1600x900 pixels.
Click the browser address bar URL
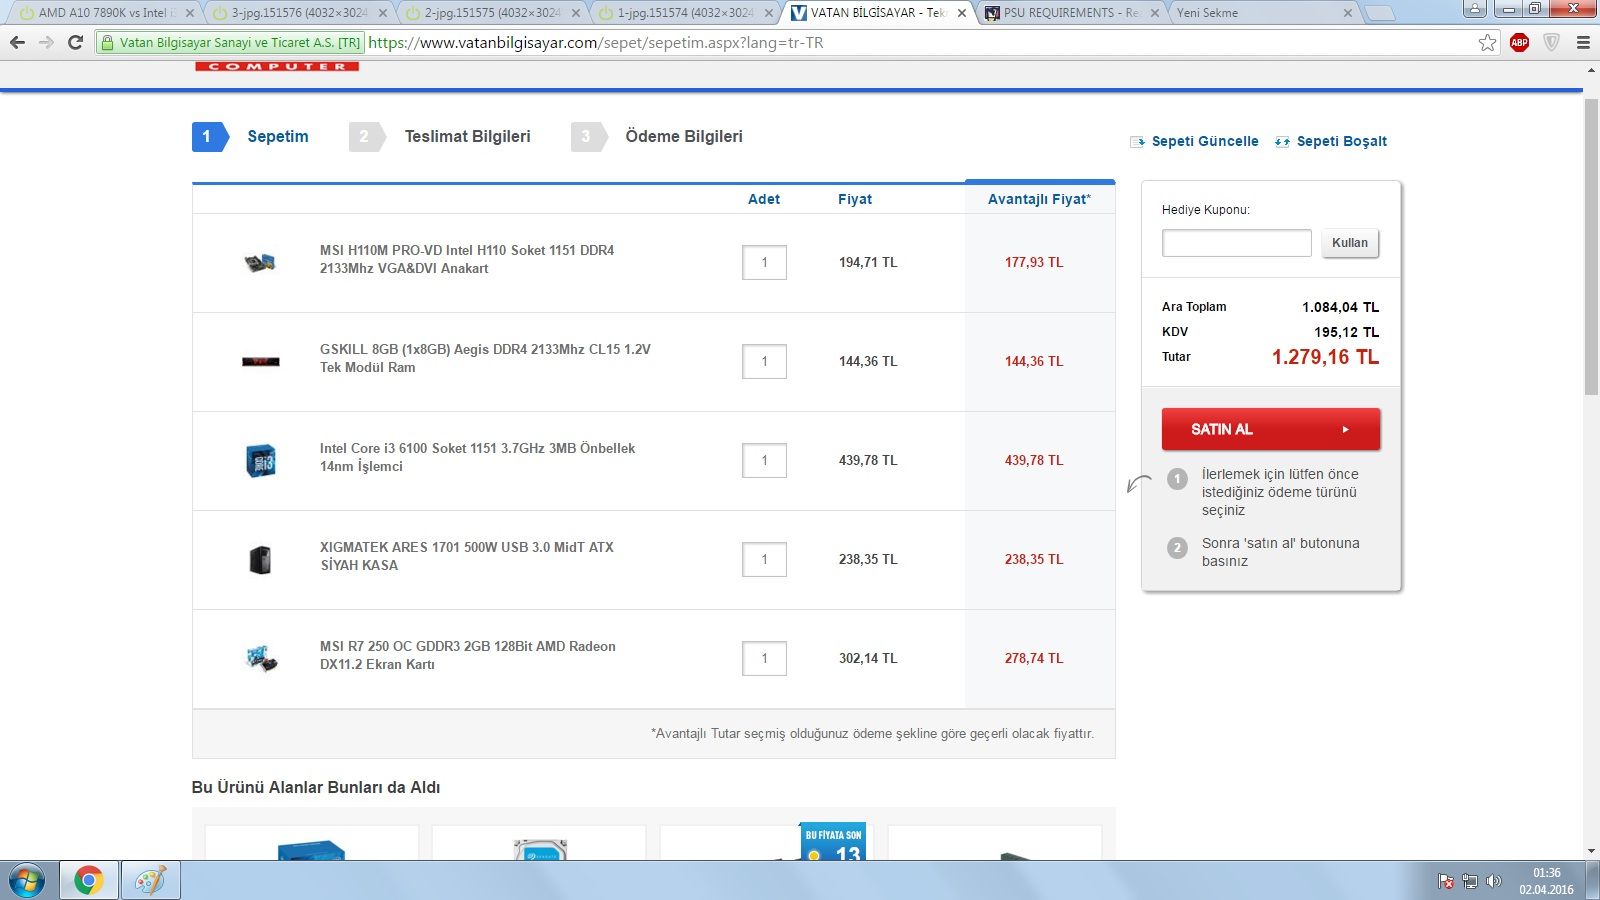(596, 42)
